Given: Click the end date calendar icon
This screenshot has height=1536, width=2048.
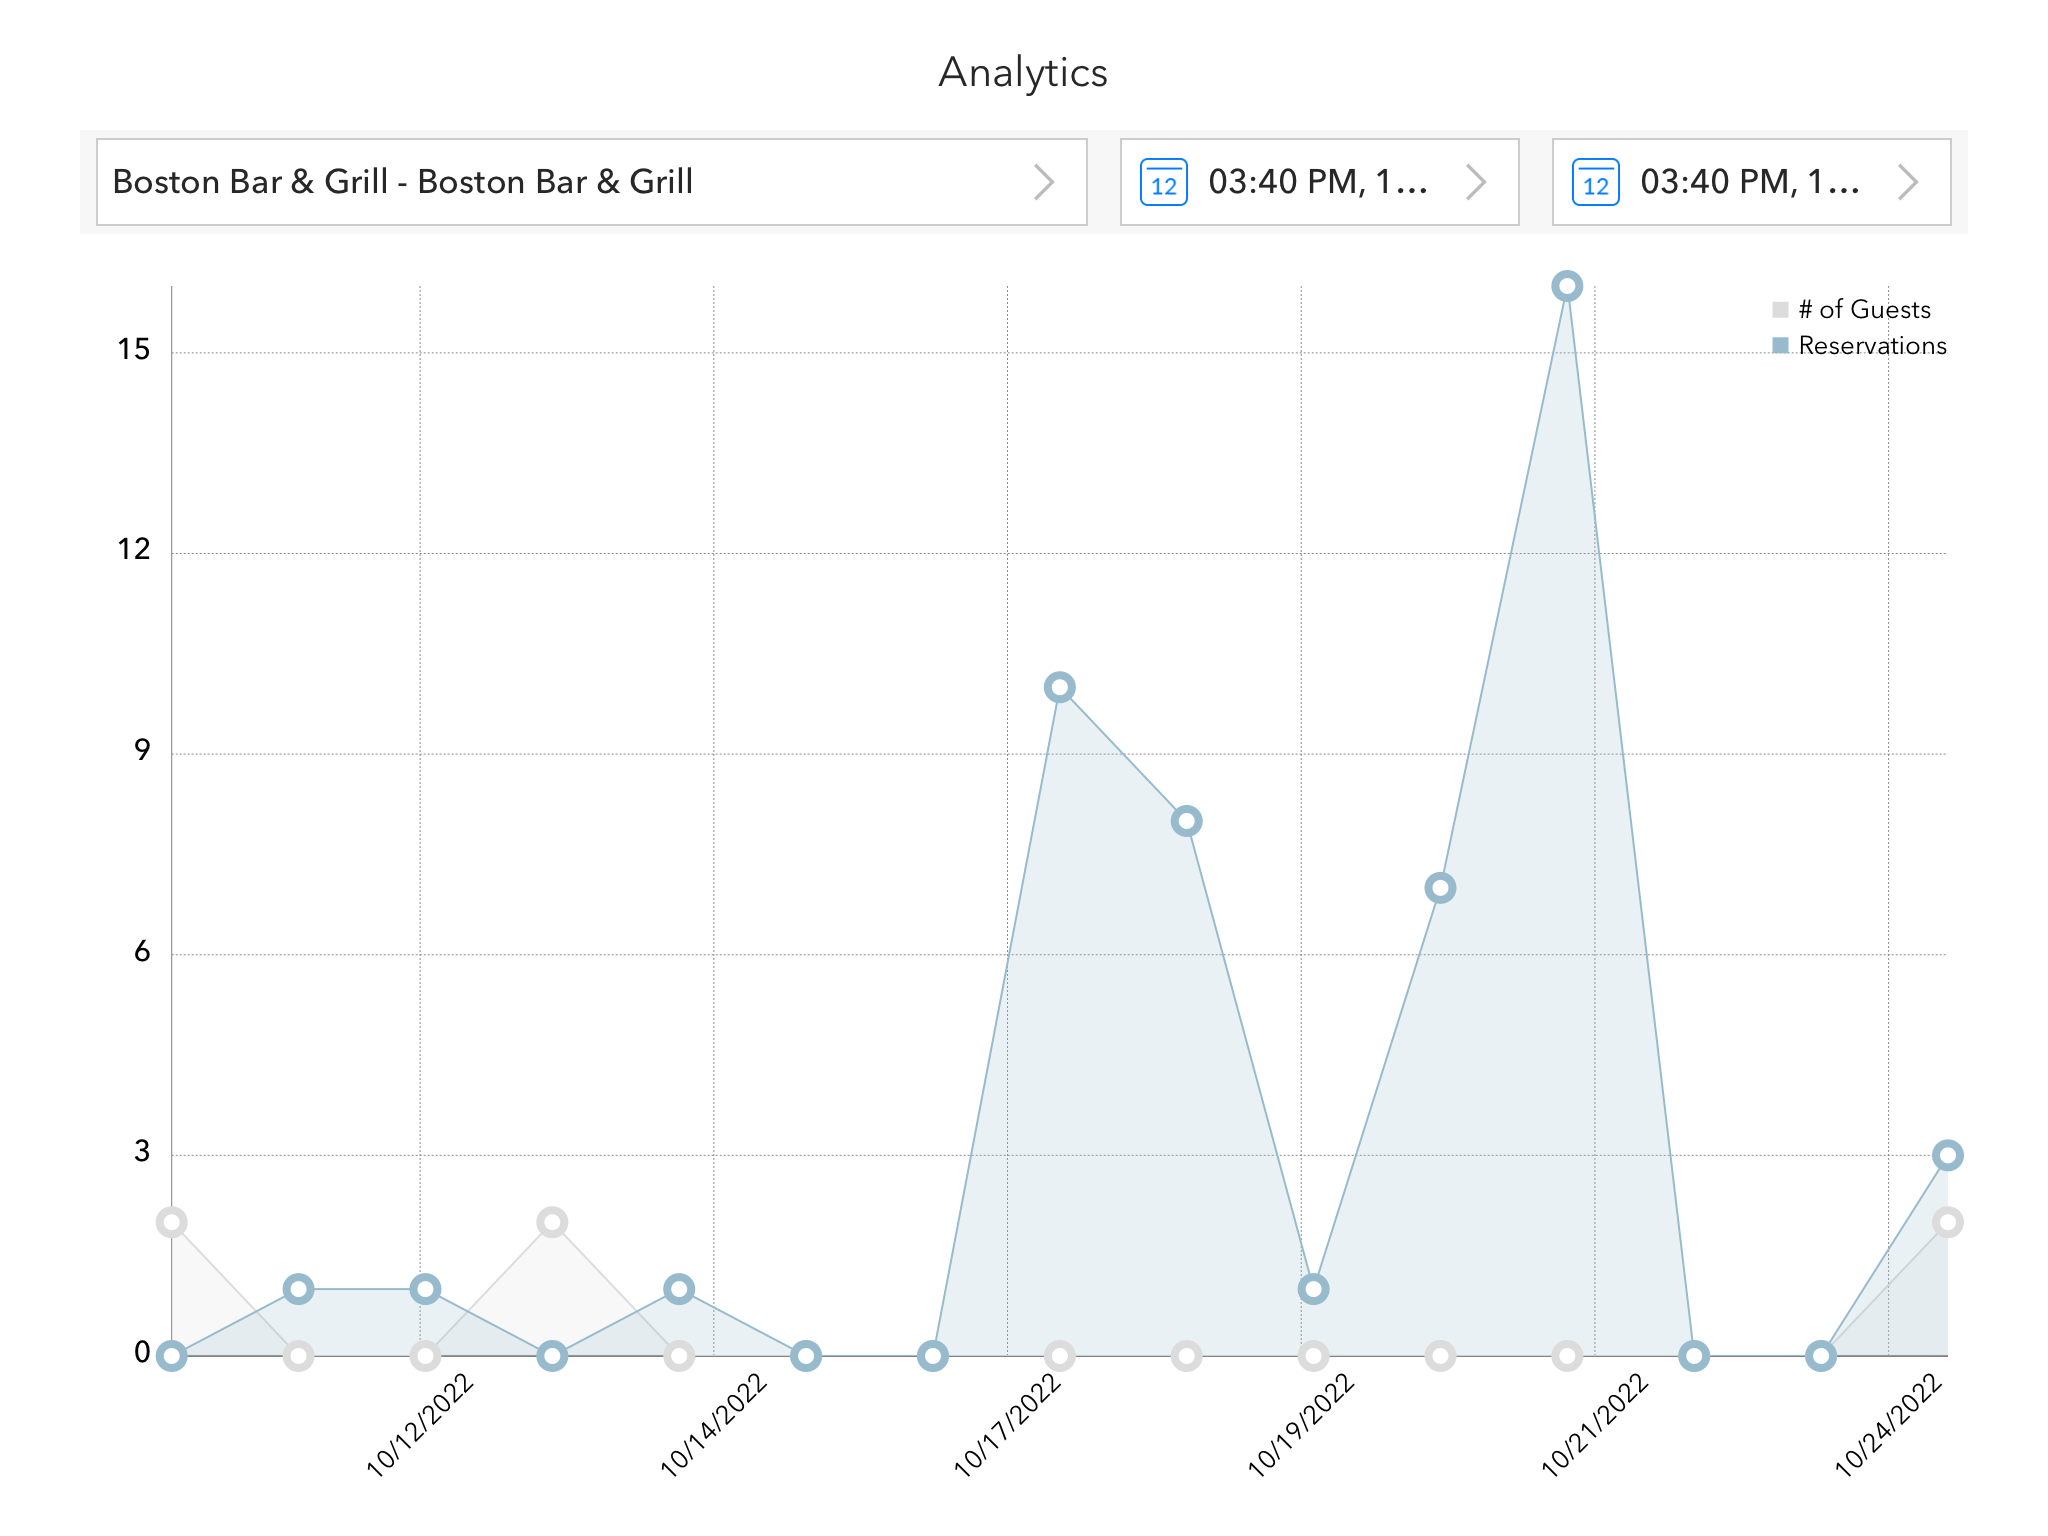Looking at the screenshot, I should pyautogui.click(x=1595, y=182).
